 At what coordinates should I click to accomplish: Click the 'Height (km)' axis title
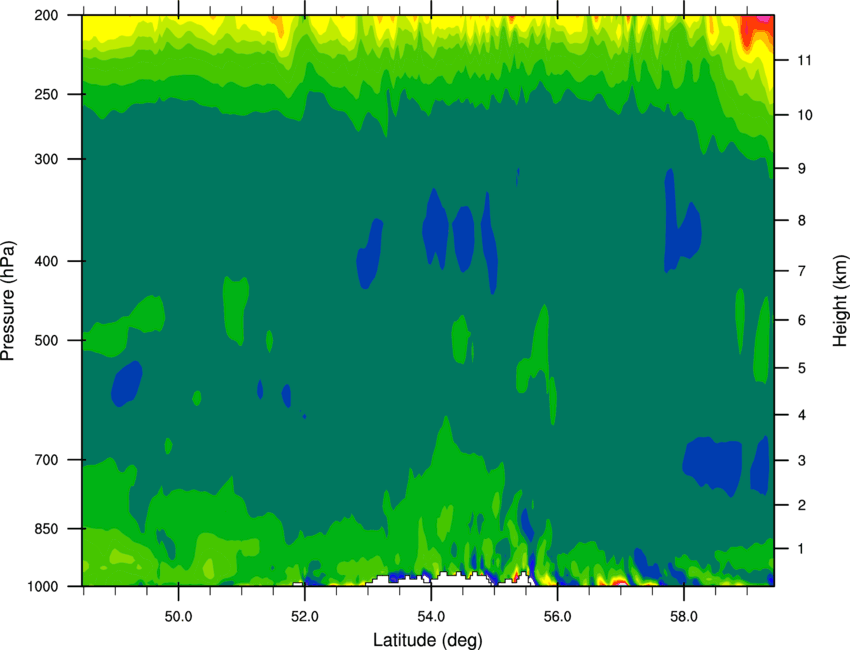pyautogui.click(x=839, y=300)
